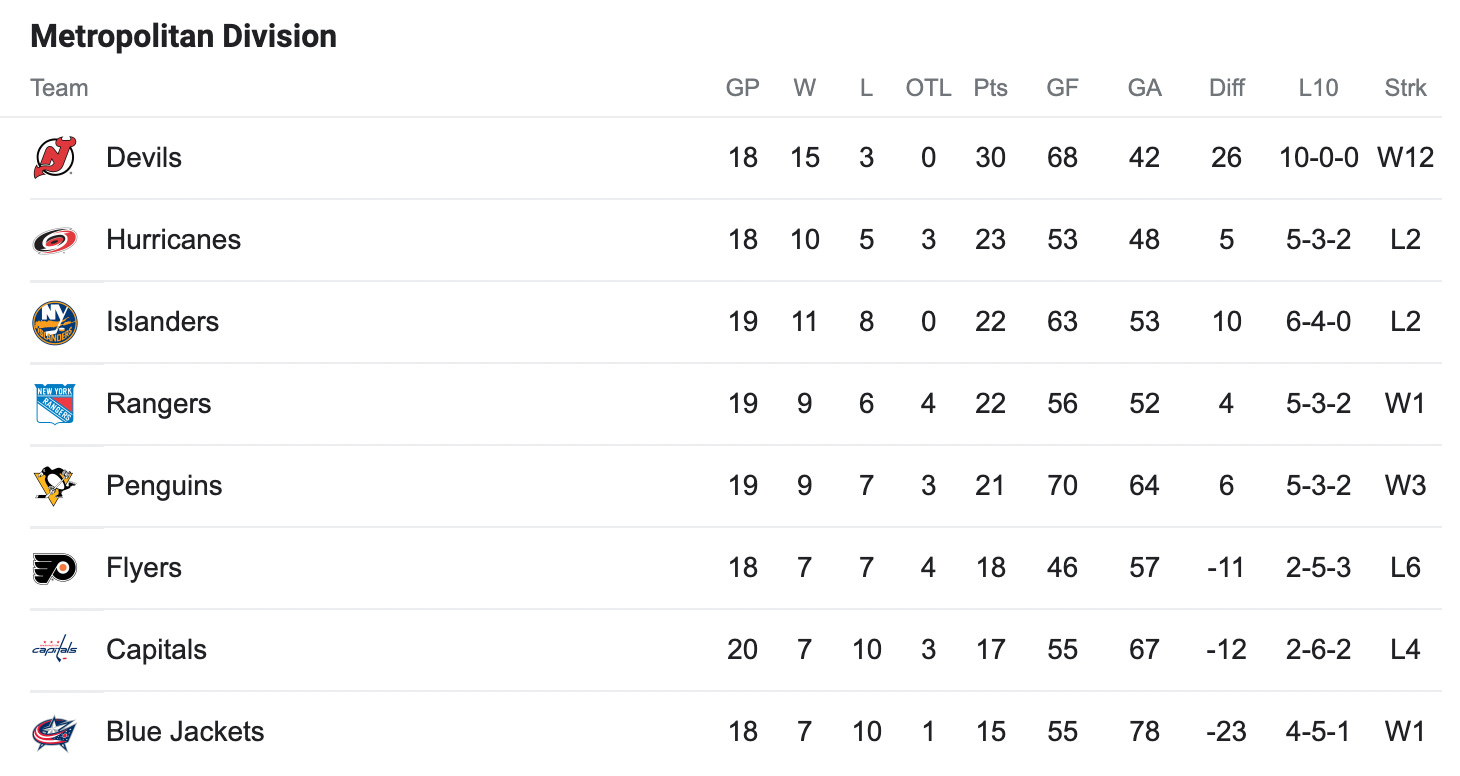
Task: Click the Pts column header
Action: 990,88
